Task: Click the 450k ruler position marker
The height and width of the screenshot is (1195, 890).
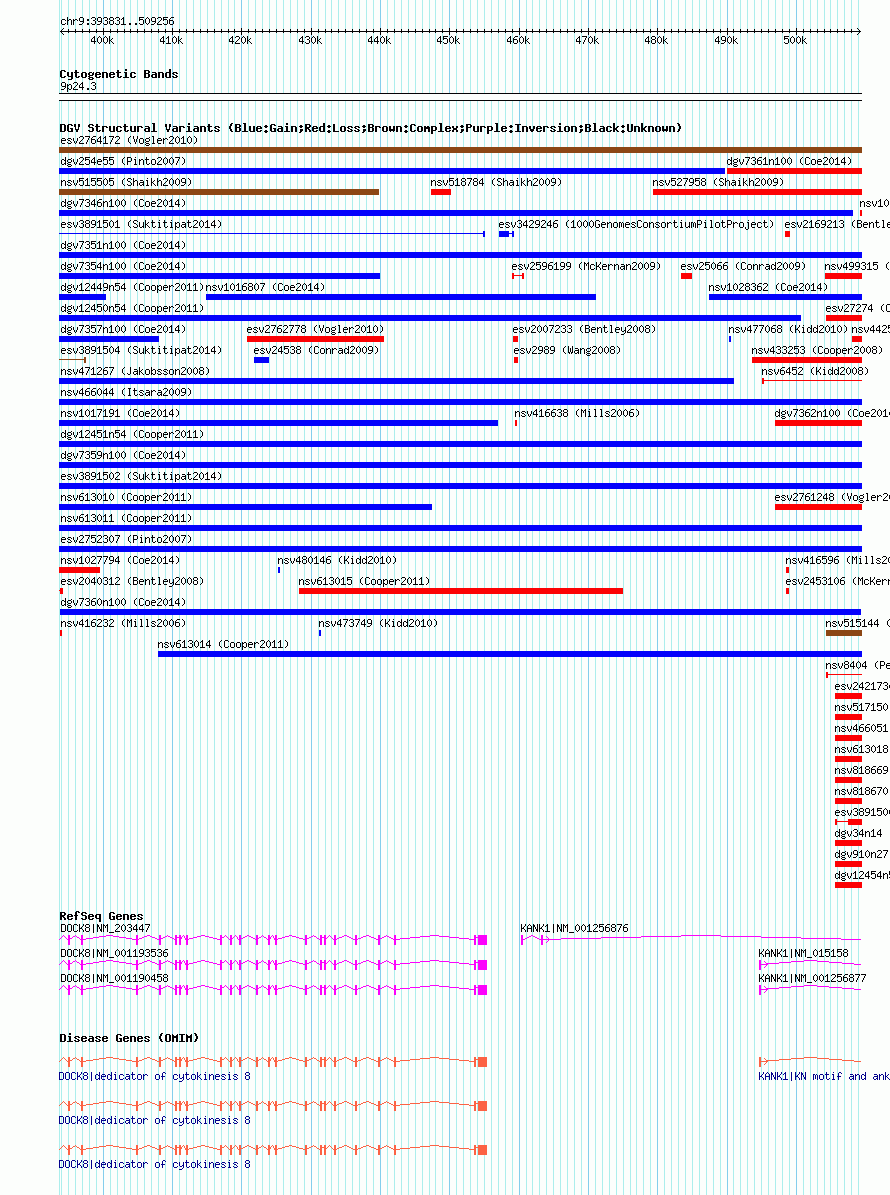Action: coord(448,40)
